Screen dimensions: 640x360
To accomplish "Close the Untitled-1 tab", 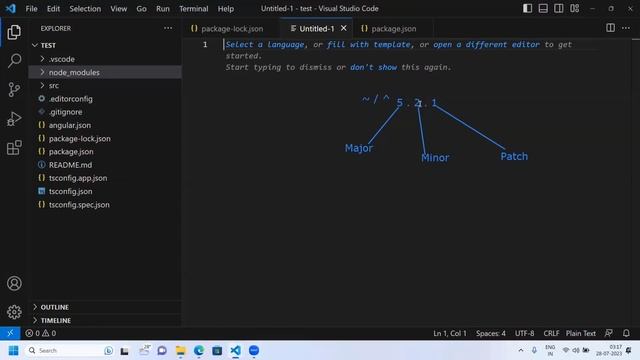I will pos(344,28).
